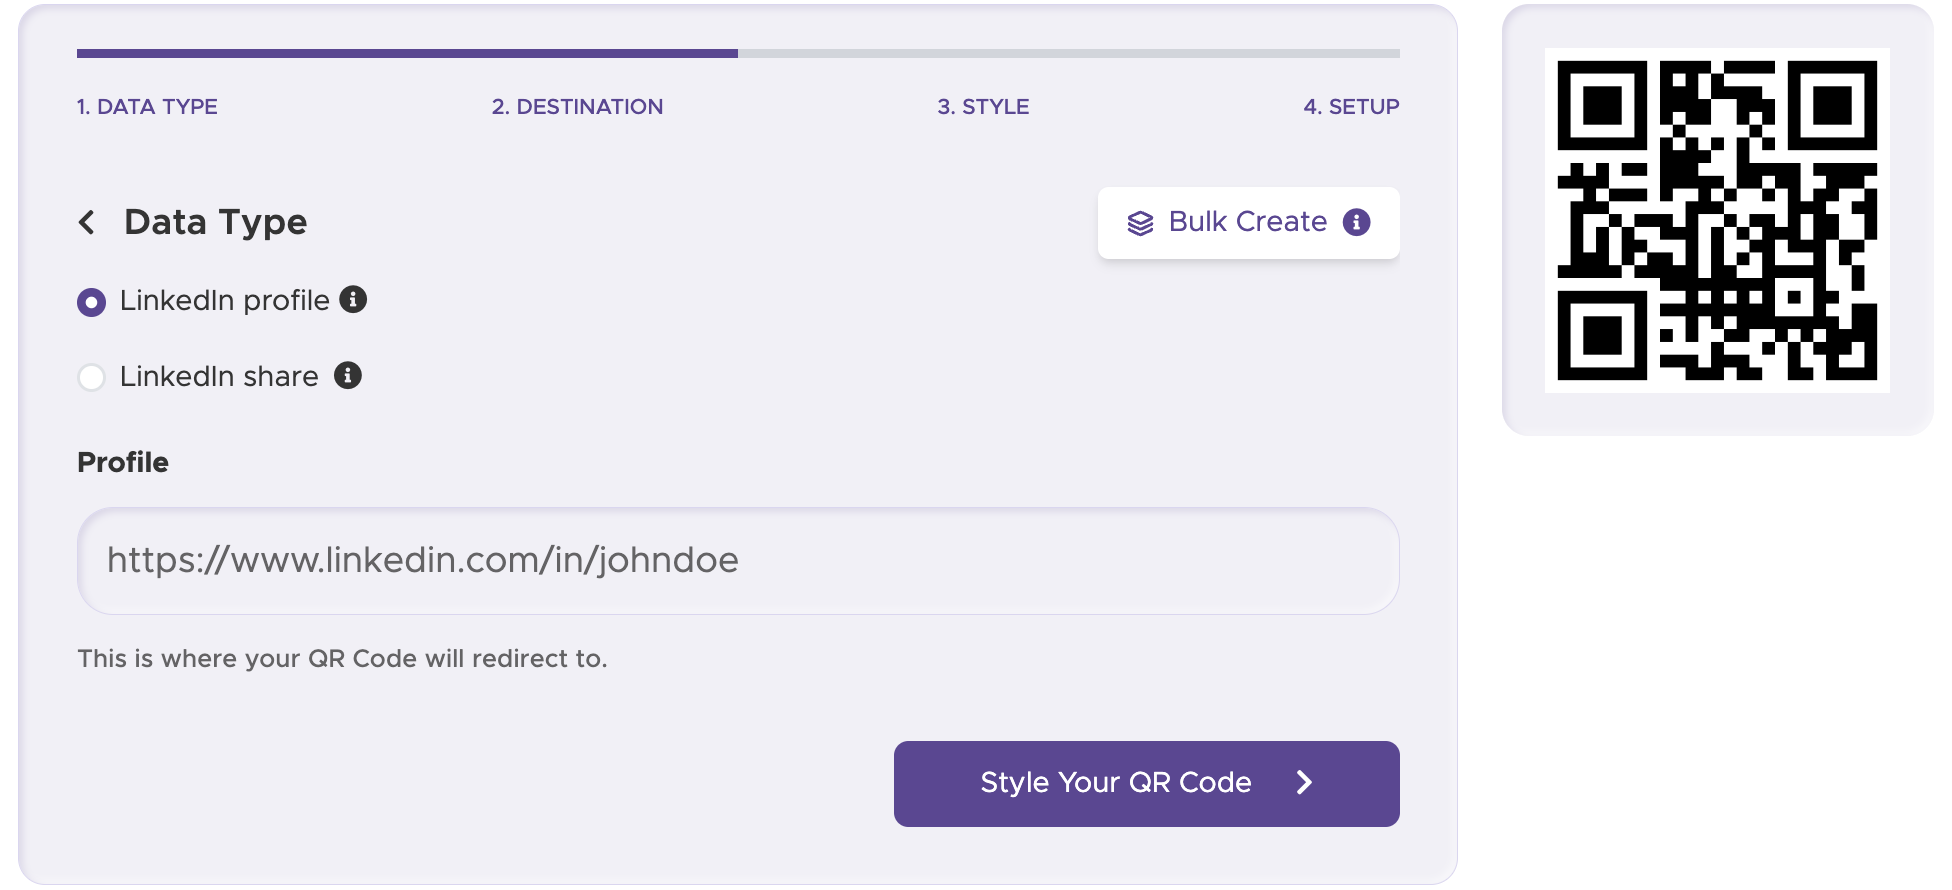Viewport: 1952px width, 890px height.
Task: Click the info icon beside LinkedIn share
Action: (x=348, y=377)
